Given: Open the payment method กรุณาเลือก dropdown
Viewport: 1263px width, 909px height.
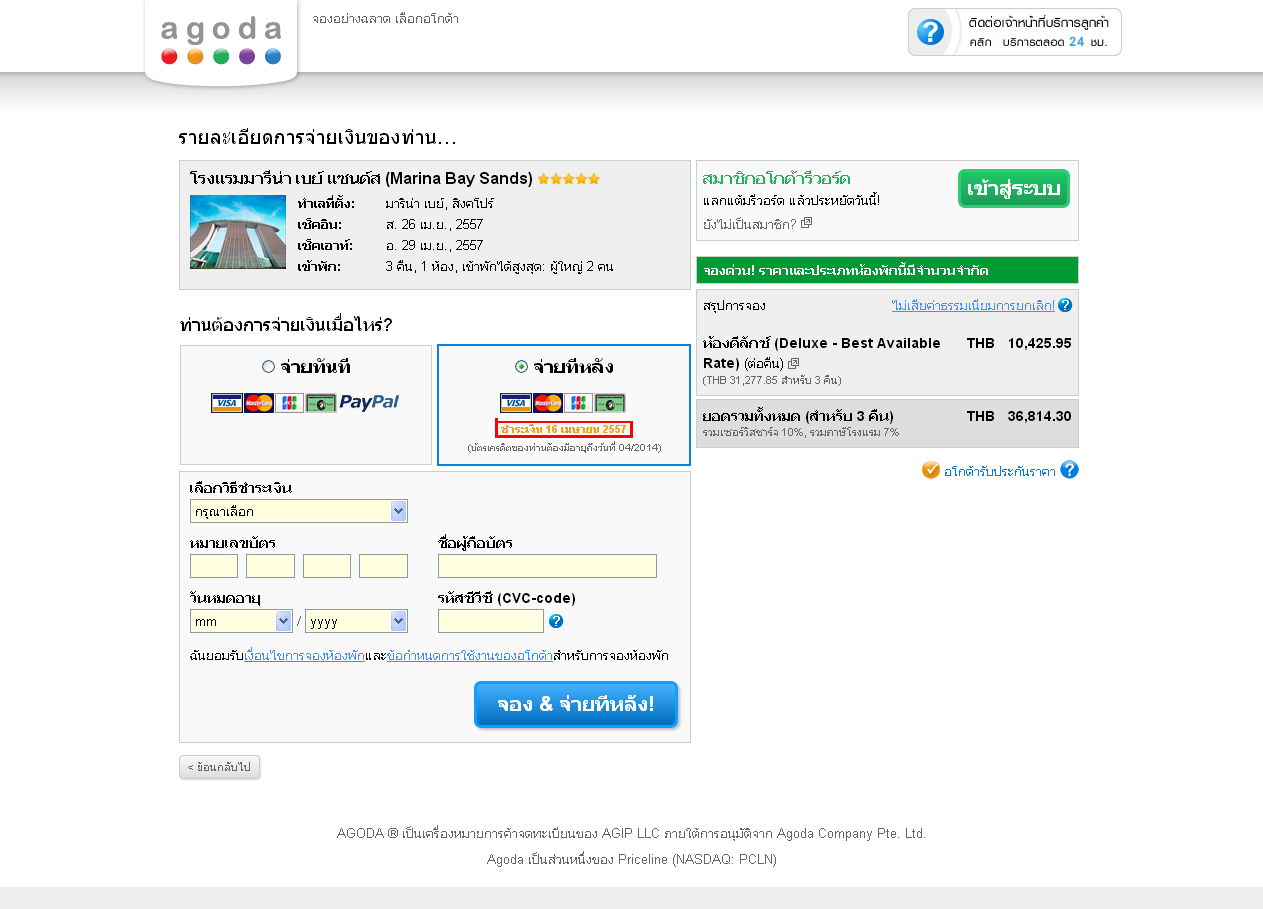Looking at the screenshot, I should tap(299, 511).
